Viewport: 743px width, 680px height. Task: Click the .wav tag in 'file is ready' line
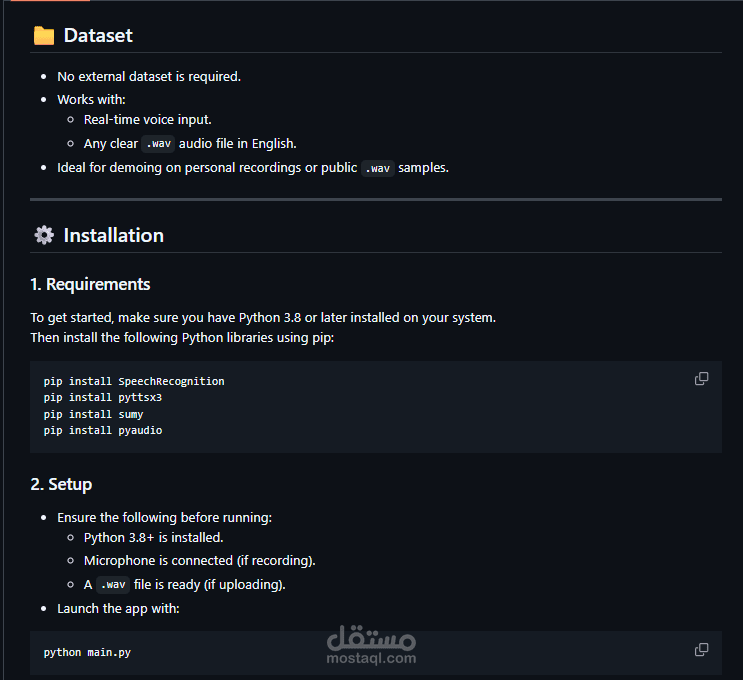(x=113, y=585)
